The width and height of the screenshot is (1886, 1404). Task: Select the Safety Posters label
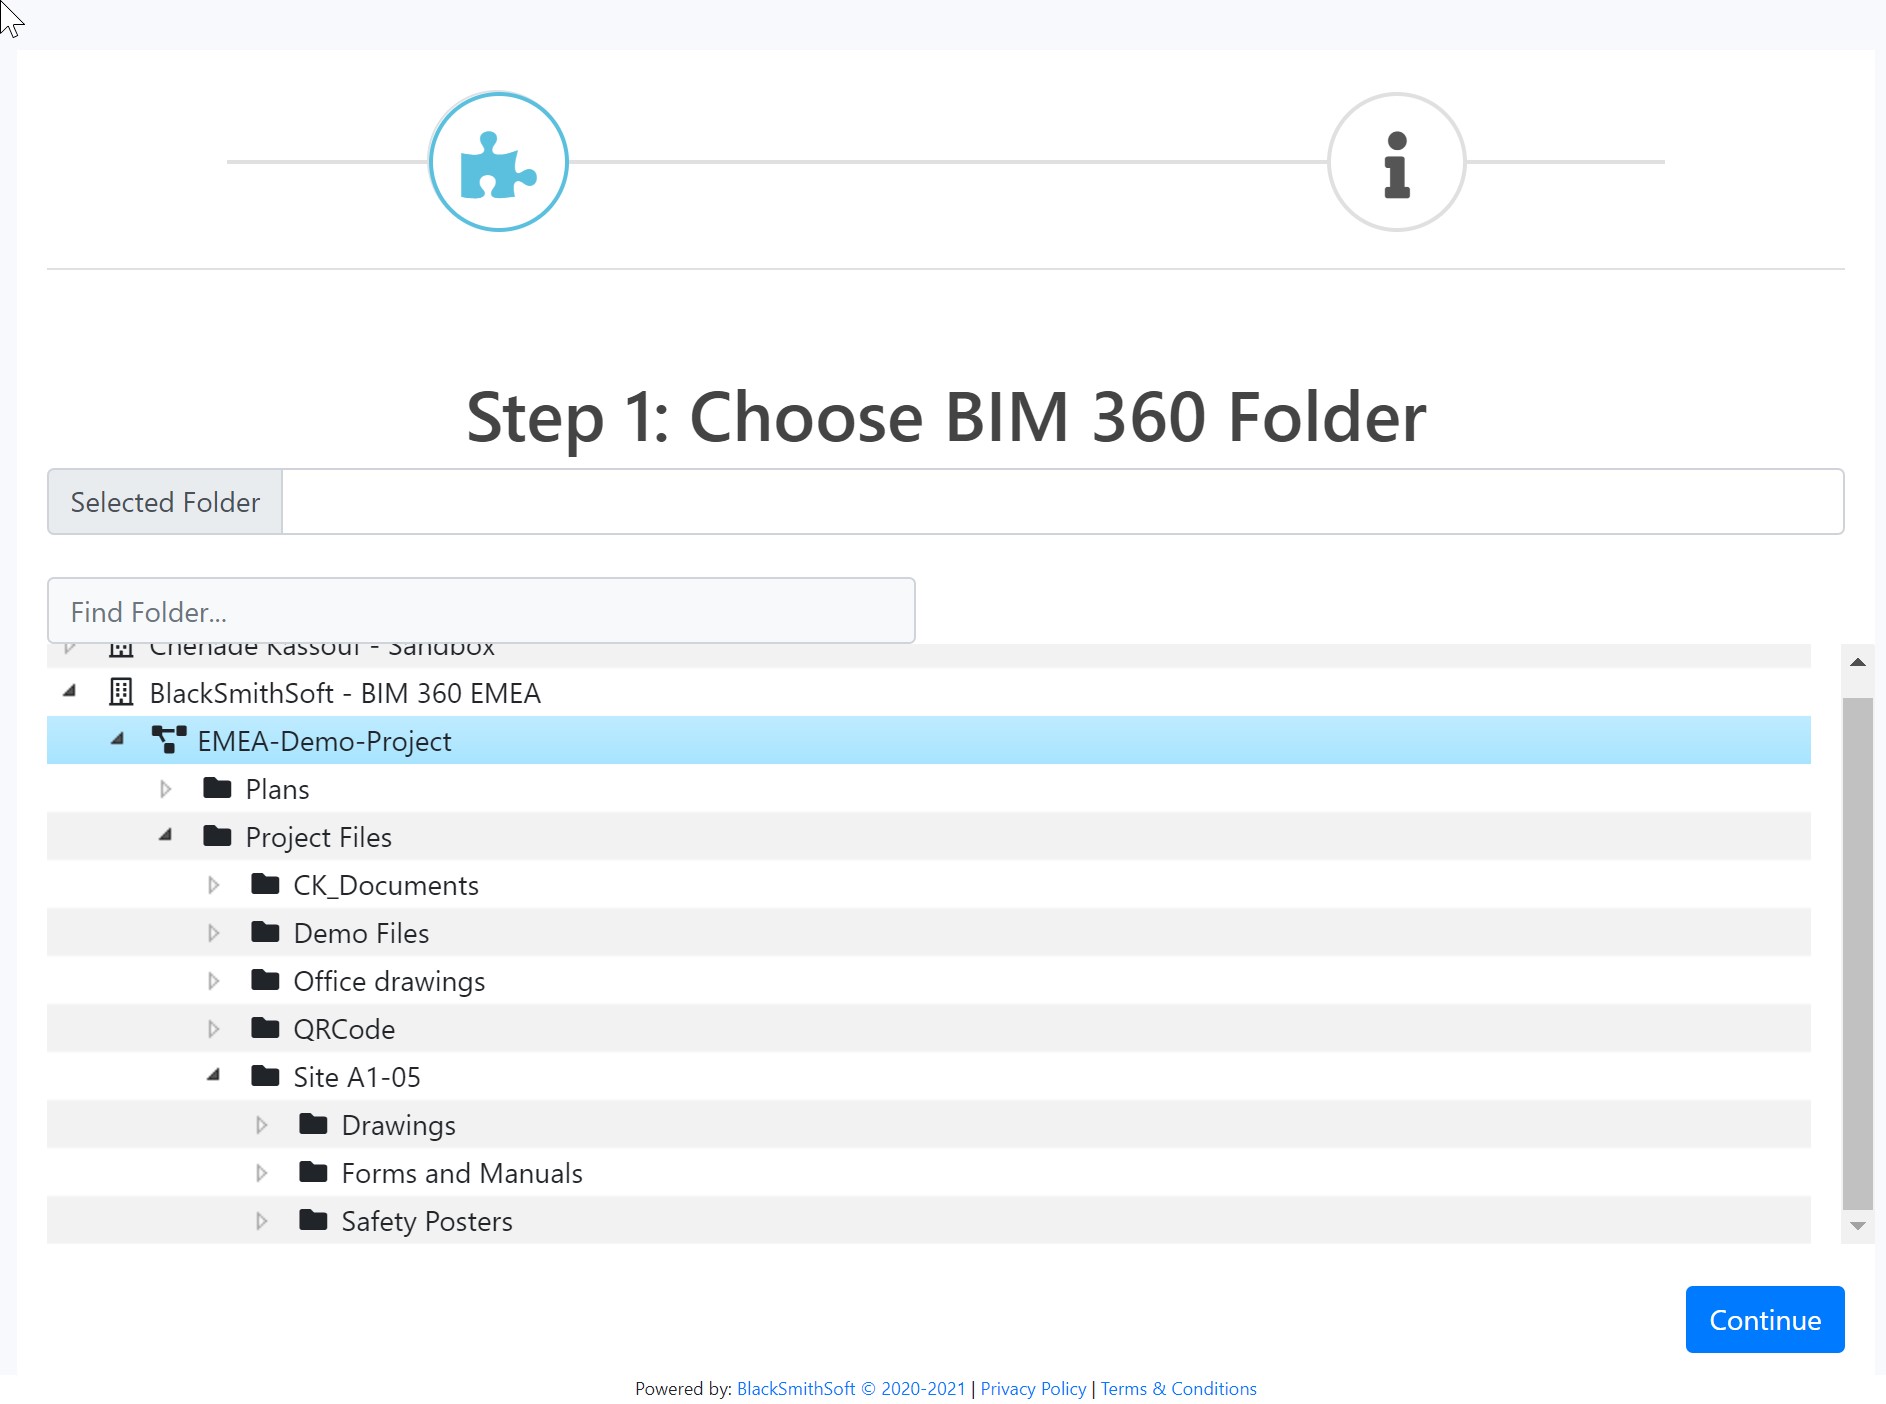(x=427, y=1221)
